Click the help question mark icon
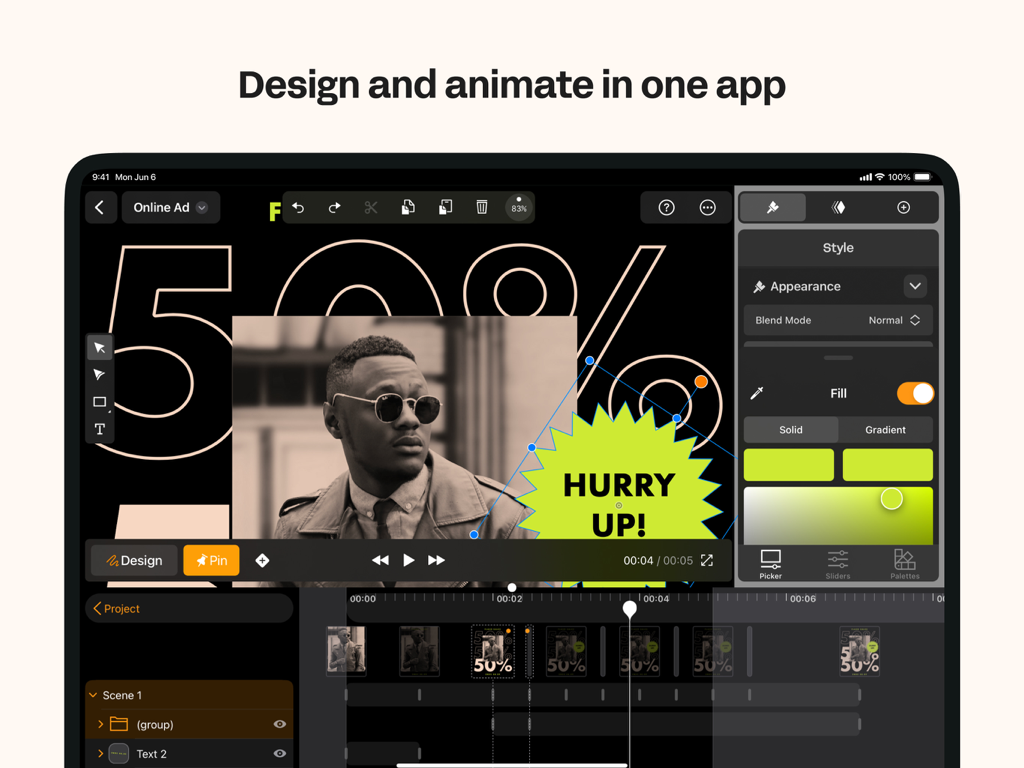This screenshot has height=768, width=1024. pos(665,207)
